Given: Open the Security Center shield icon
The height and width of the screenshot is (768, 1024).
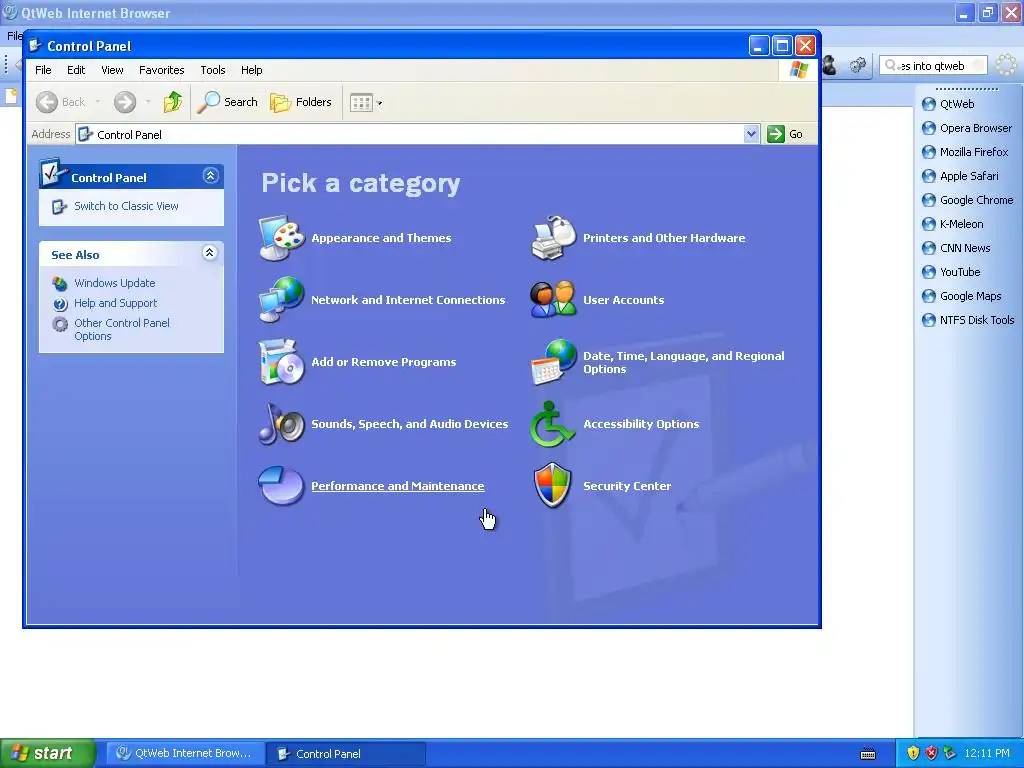Looking at the screenshot, I should (x=553, y=485).
